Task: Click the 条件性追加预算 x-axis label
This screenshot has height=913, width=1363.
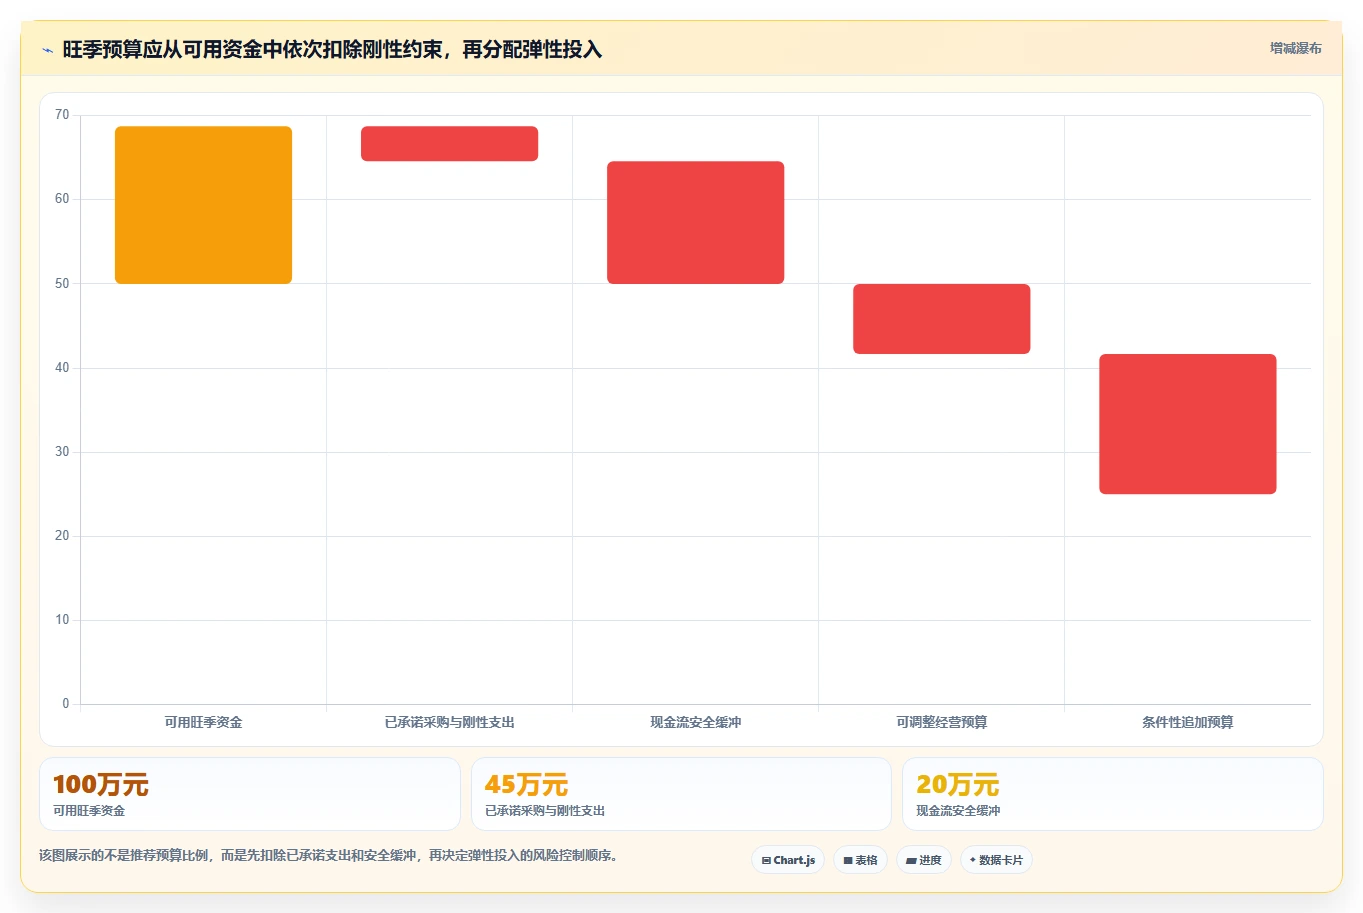Action: coord(1188,722)
